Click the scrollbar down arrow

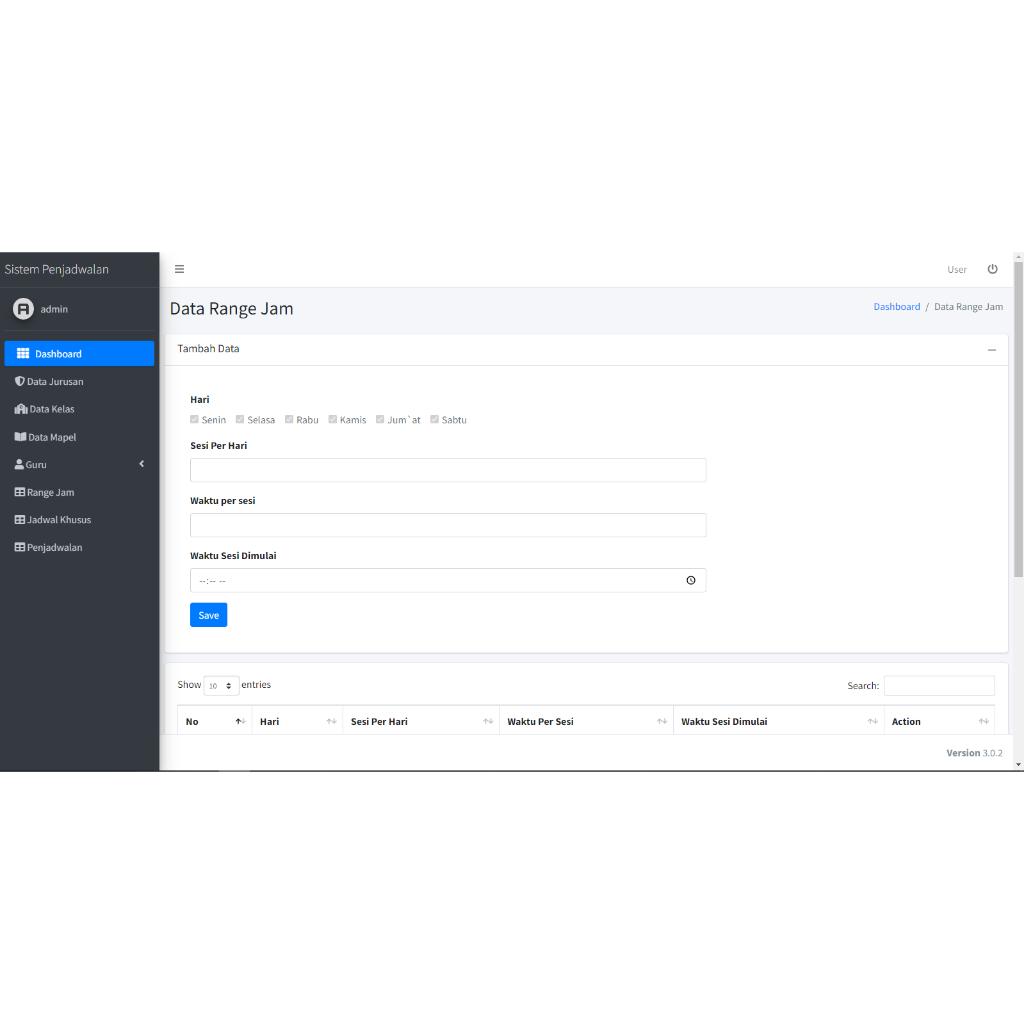tap(1018, 764)
